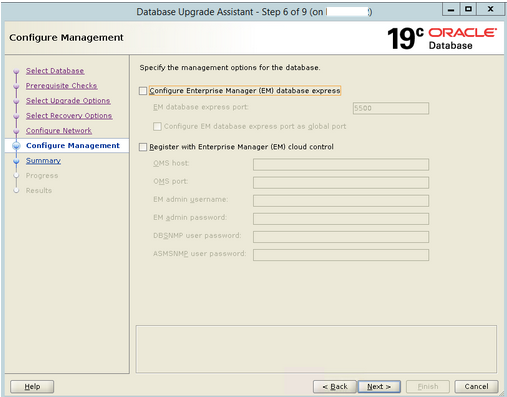Click the Finish button
Screen dimensions: 507x397
pyautogui.click(x=428, y=387)
